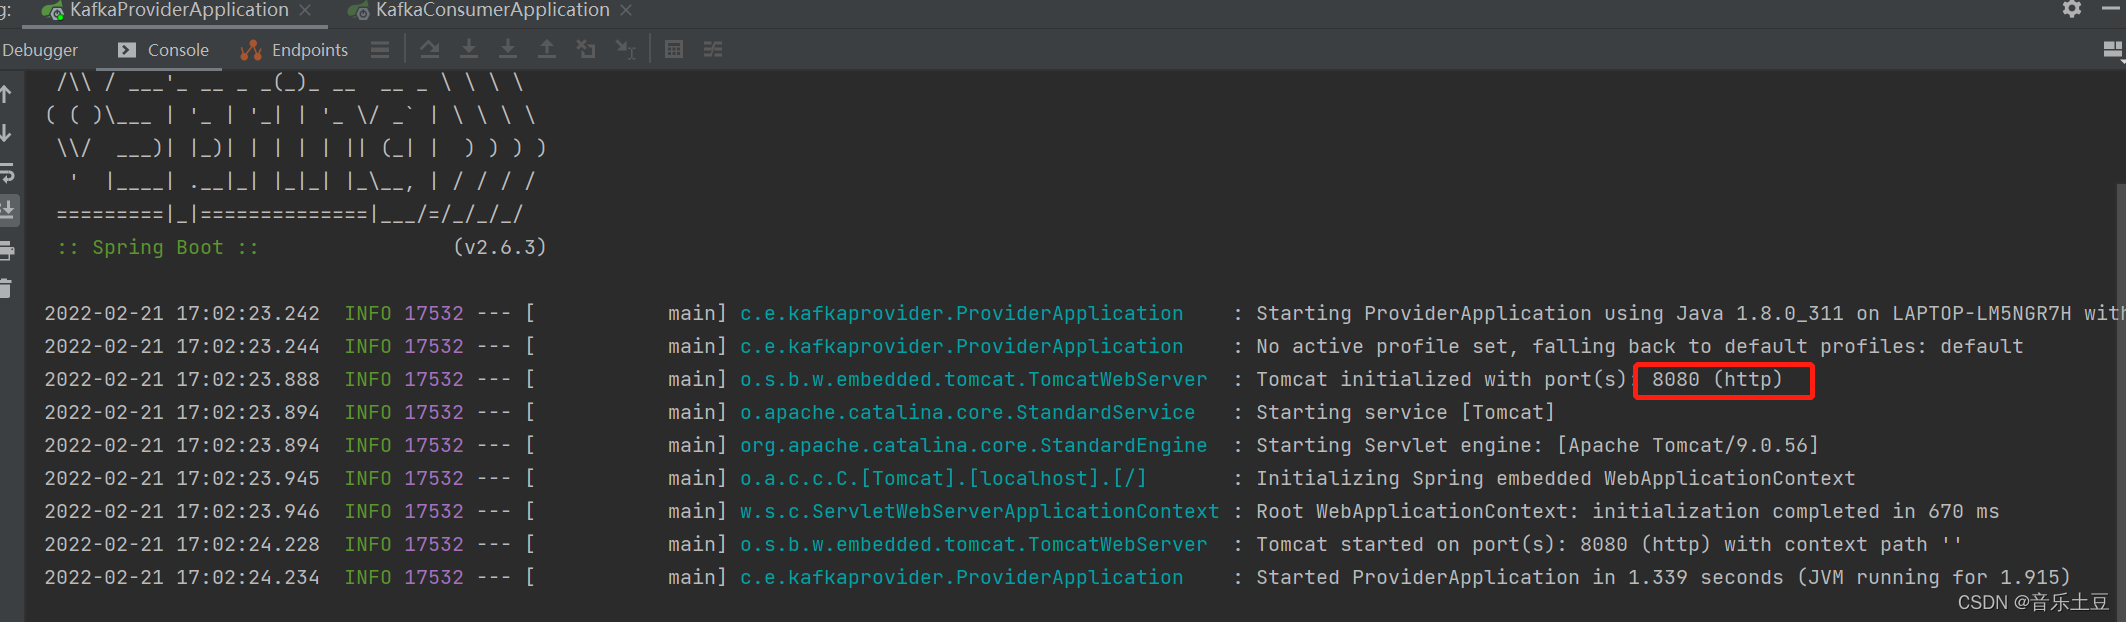Toggle Scroll to End in the console sidebar
The width and height of the screenshot is (2126, 622).
[7, 210]
